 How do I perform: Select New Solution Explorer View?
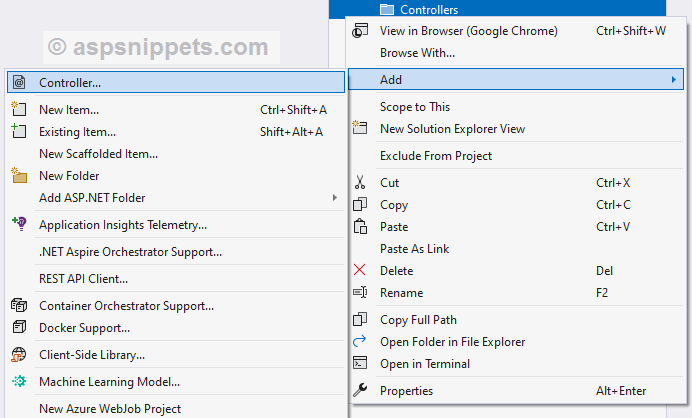[515, 129]
